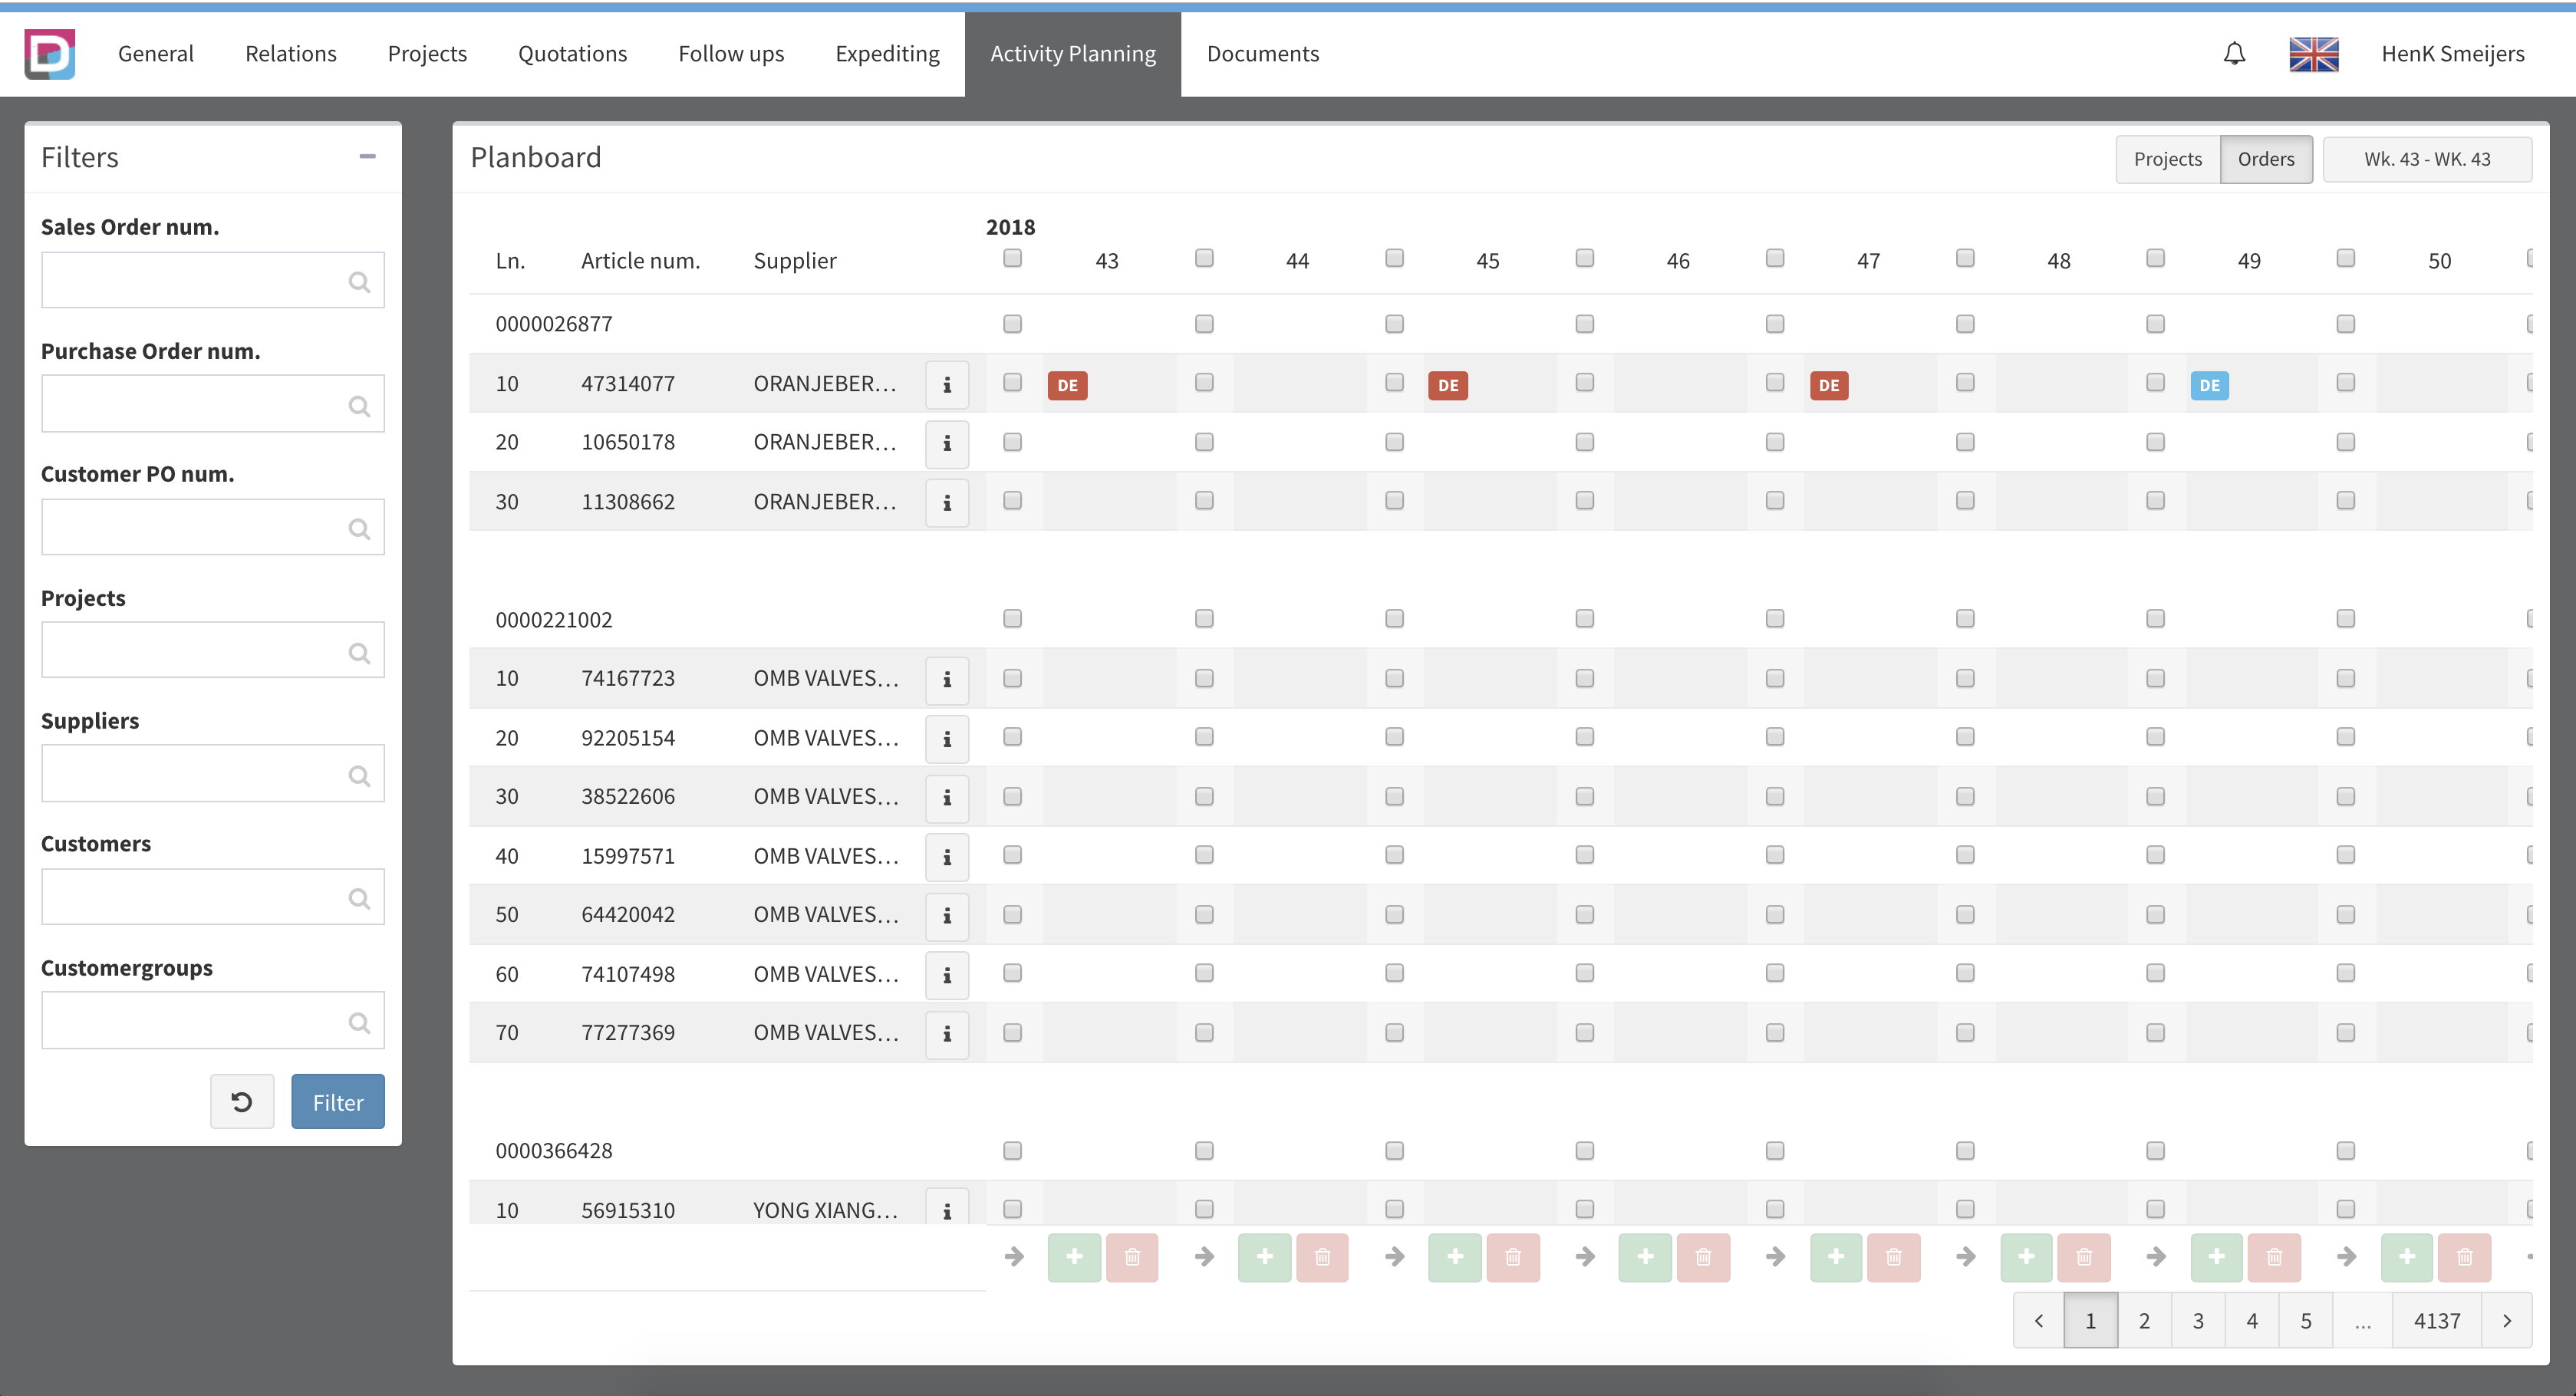Change language via the UK flag icon
This screenshot has width=2576, height=1396.
pos(2313,54)
